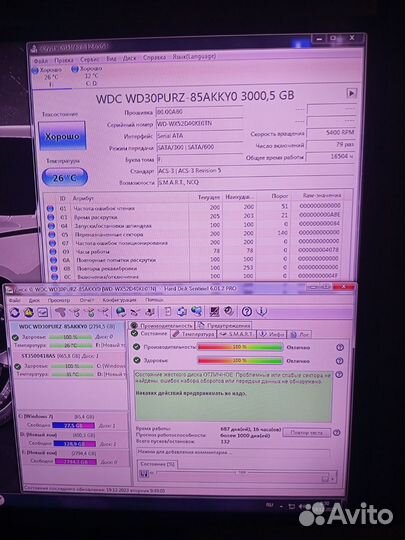
Task: Click the Raw-значения column header
Action: 322,195
